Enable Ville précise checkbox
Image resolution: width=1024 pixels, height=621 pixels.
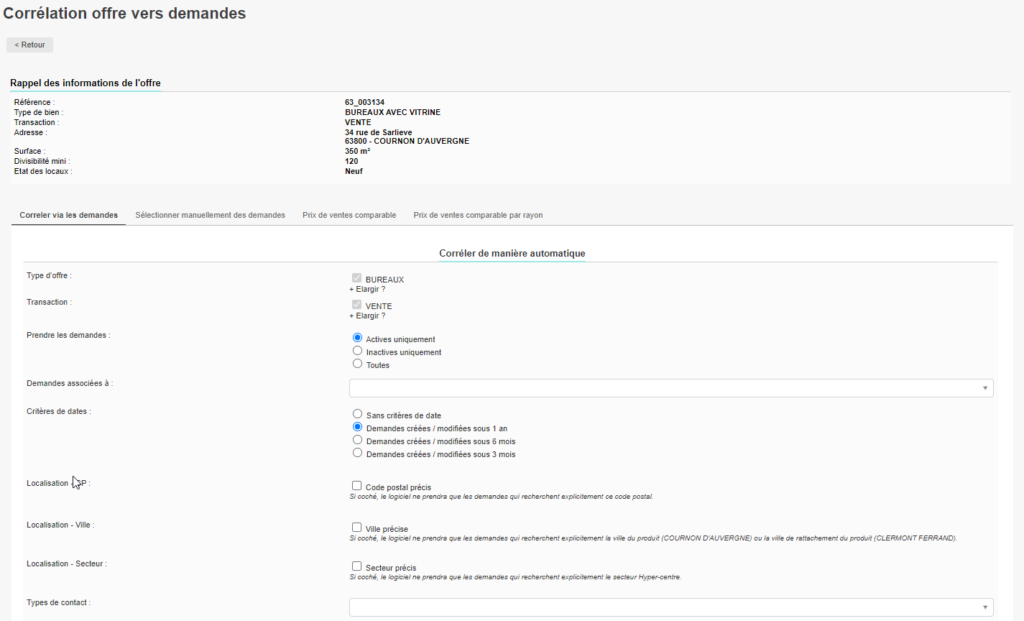(357, 527)
